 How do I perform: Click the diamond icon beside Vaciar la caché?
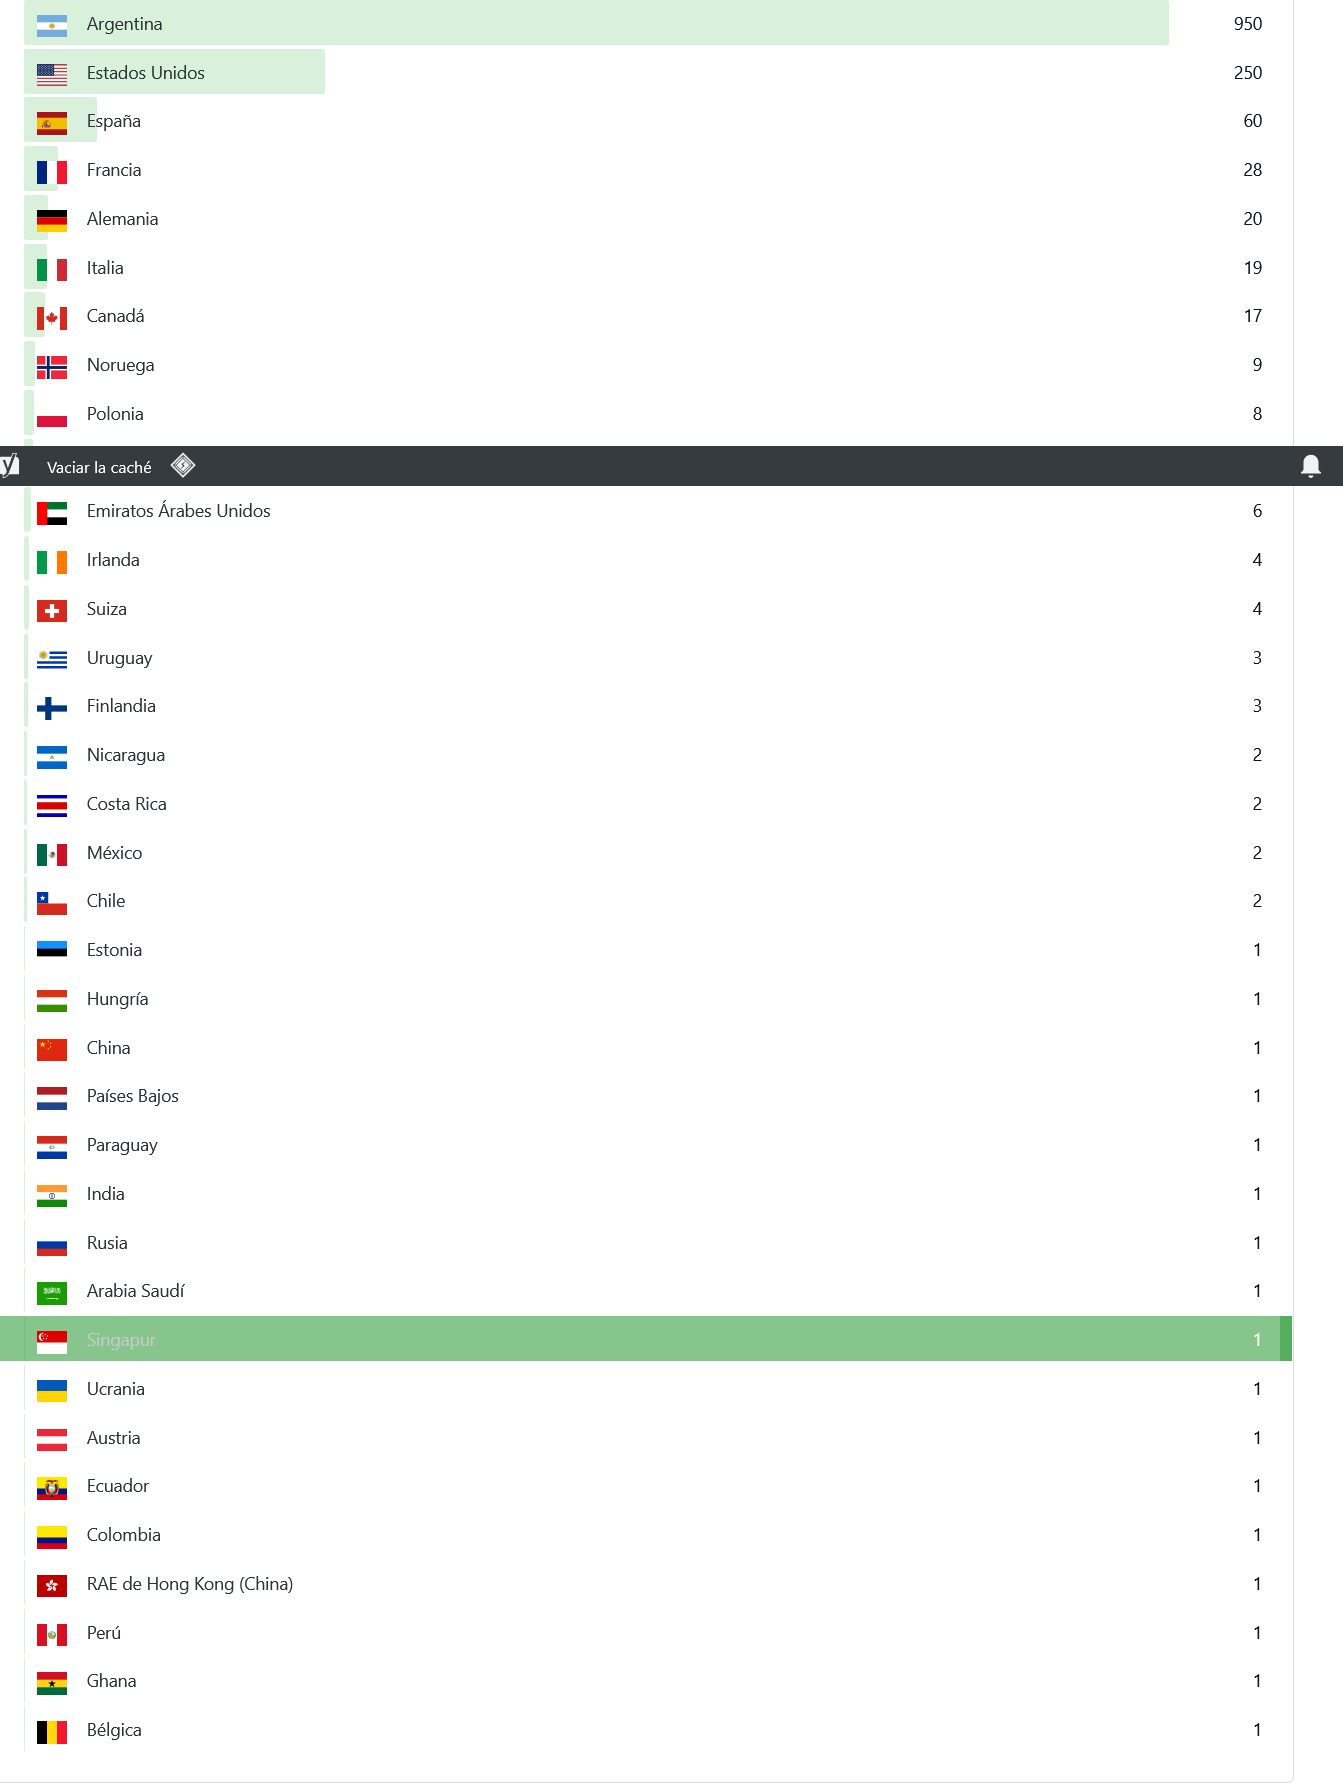pos(183,465)
